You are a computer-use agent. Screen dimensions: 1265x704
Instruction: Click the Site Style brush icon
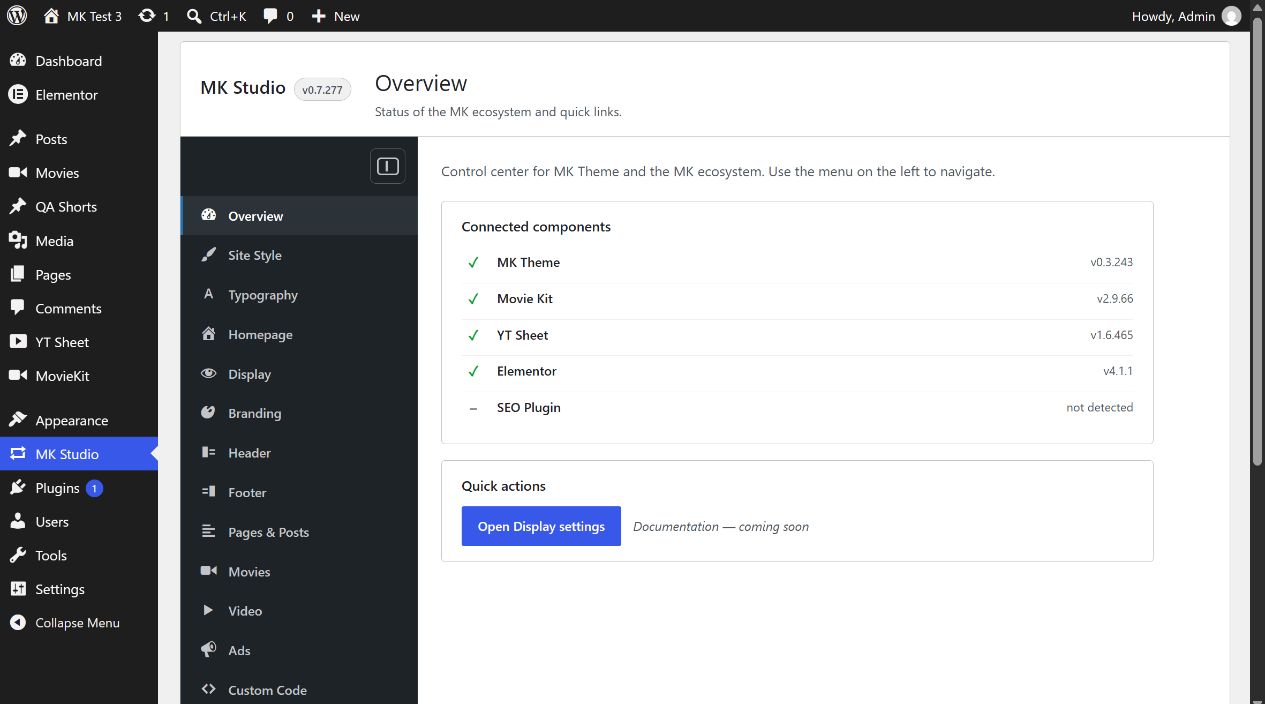[x=208, y=255]
